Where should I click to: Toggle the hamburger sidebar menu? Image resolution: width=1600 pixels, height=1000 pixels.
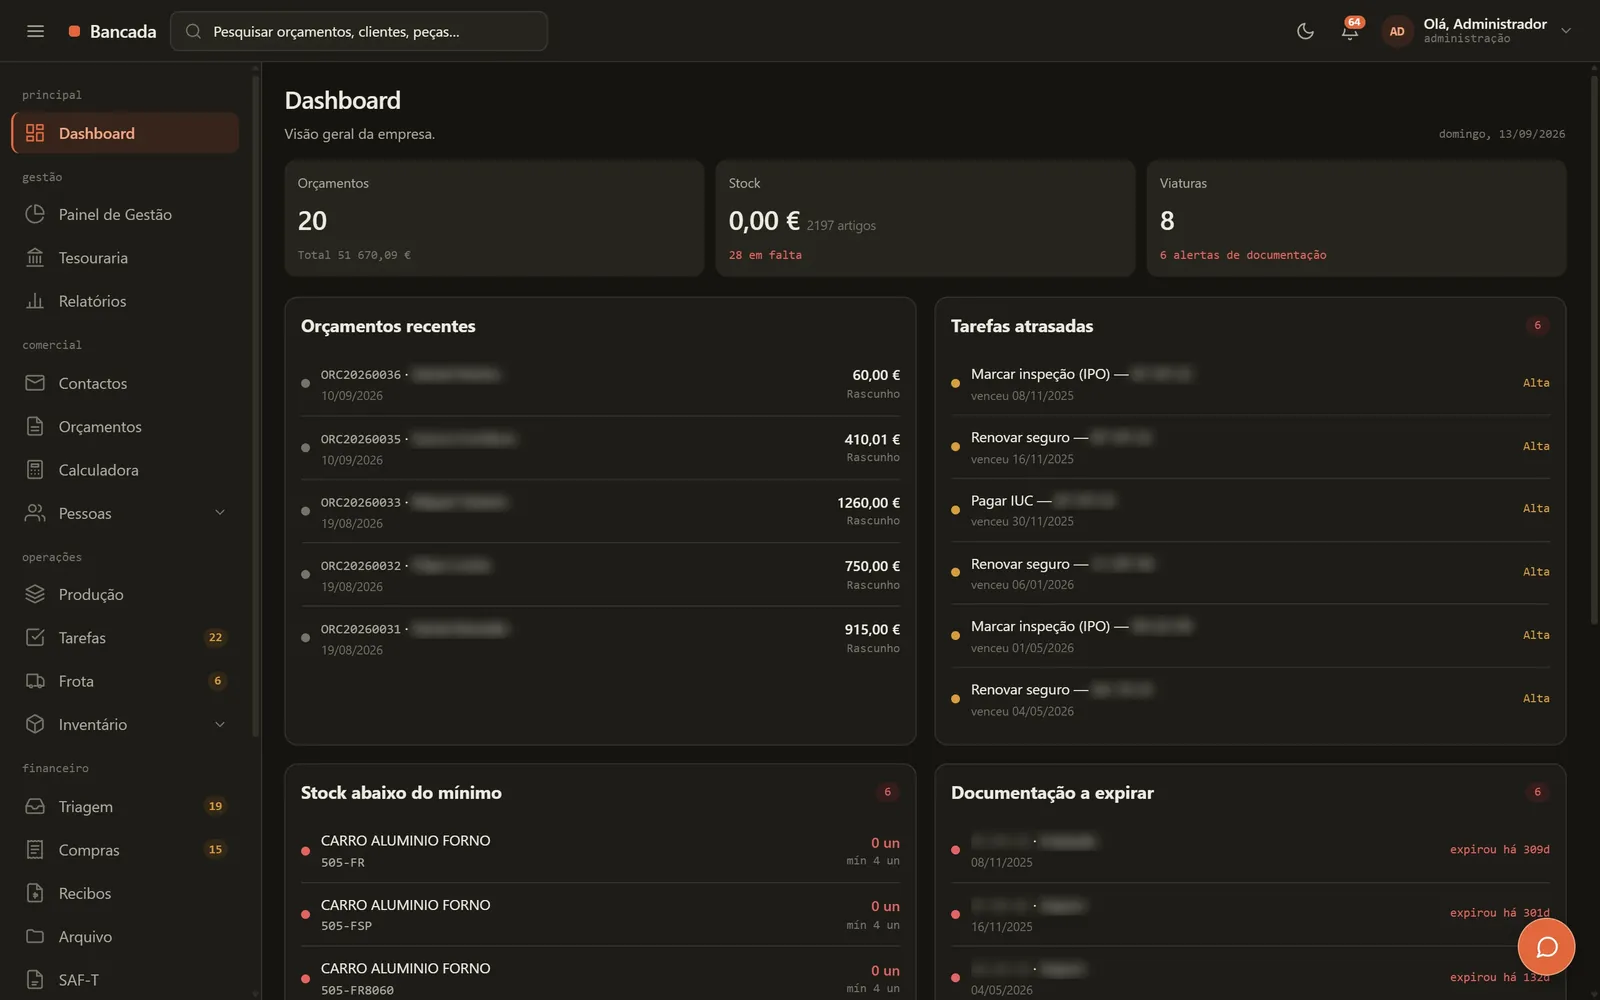point(35,31)
